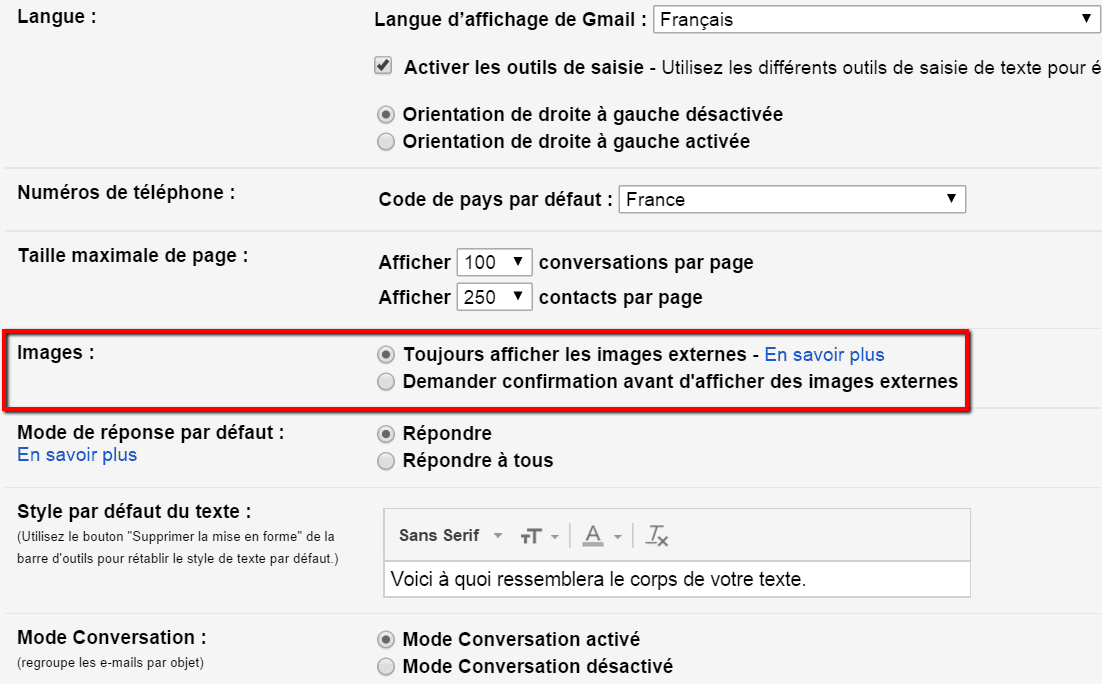Viewport: 1102px width, 684px height.
Task: Open the default country code dropdown
Action: tap(792, 199)
